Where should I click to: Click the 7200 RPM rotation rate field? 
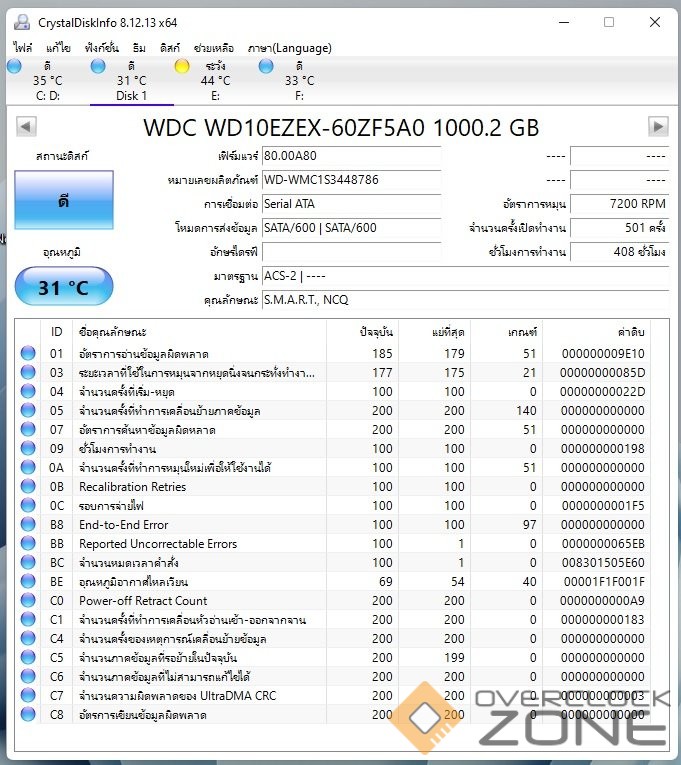click(x=619, y=203)
